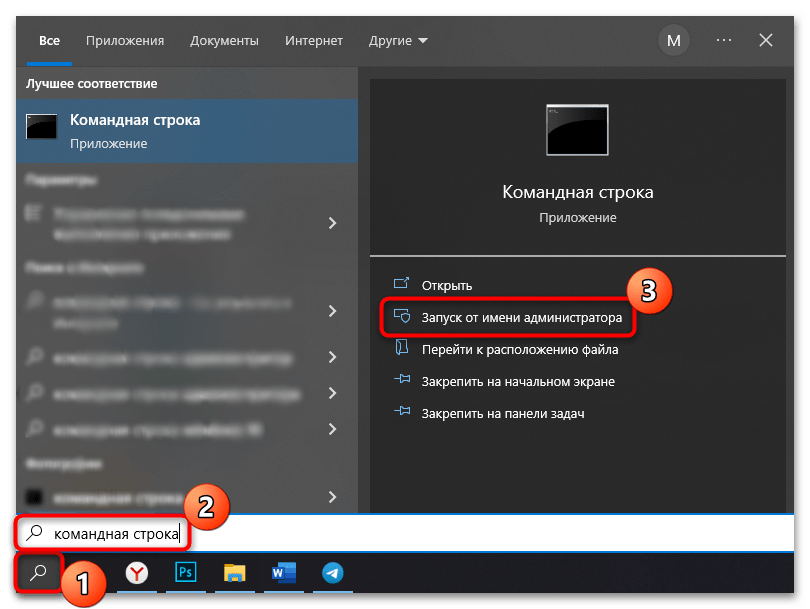Image resolution: width=810 pixels, height=609 pixels.
Task: Expand the Другие filter dropdown
Action: [x=397, y=41]
